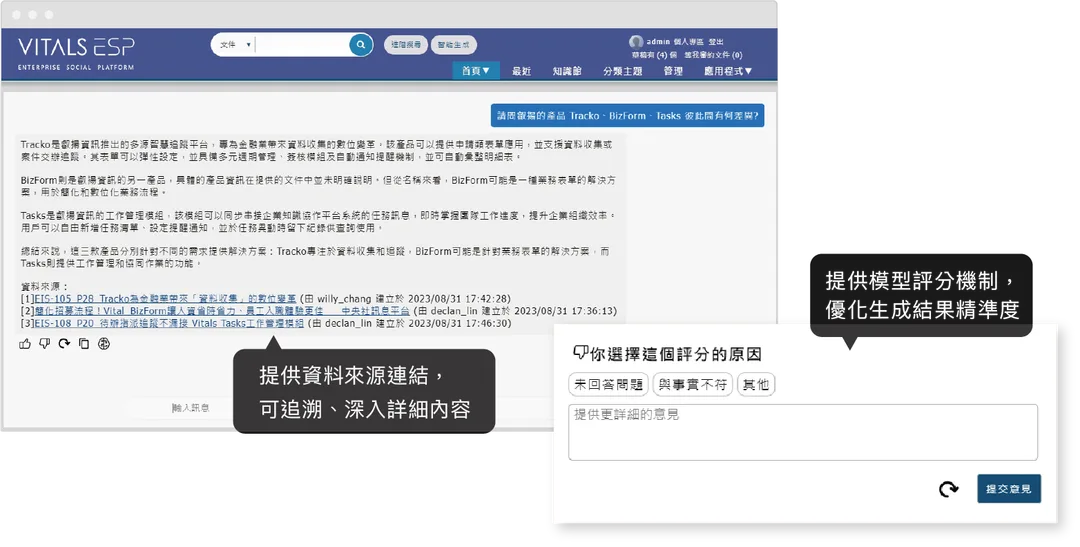Click the 提交意見 button
1080x547 pixels.
[x=1008, y=488]
